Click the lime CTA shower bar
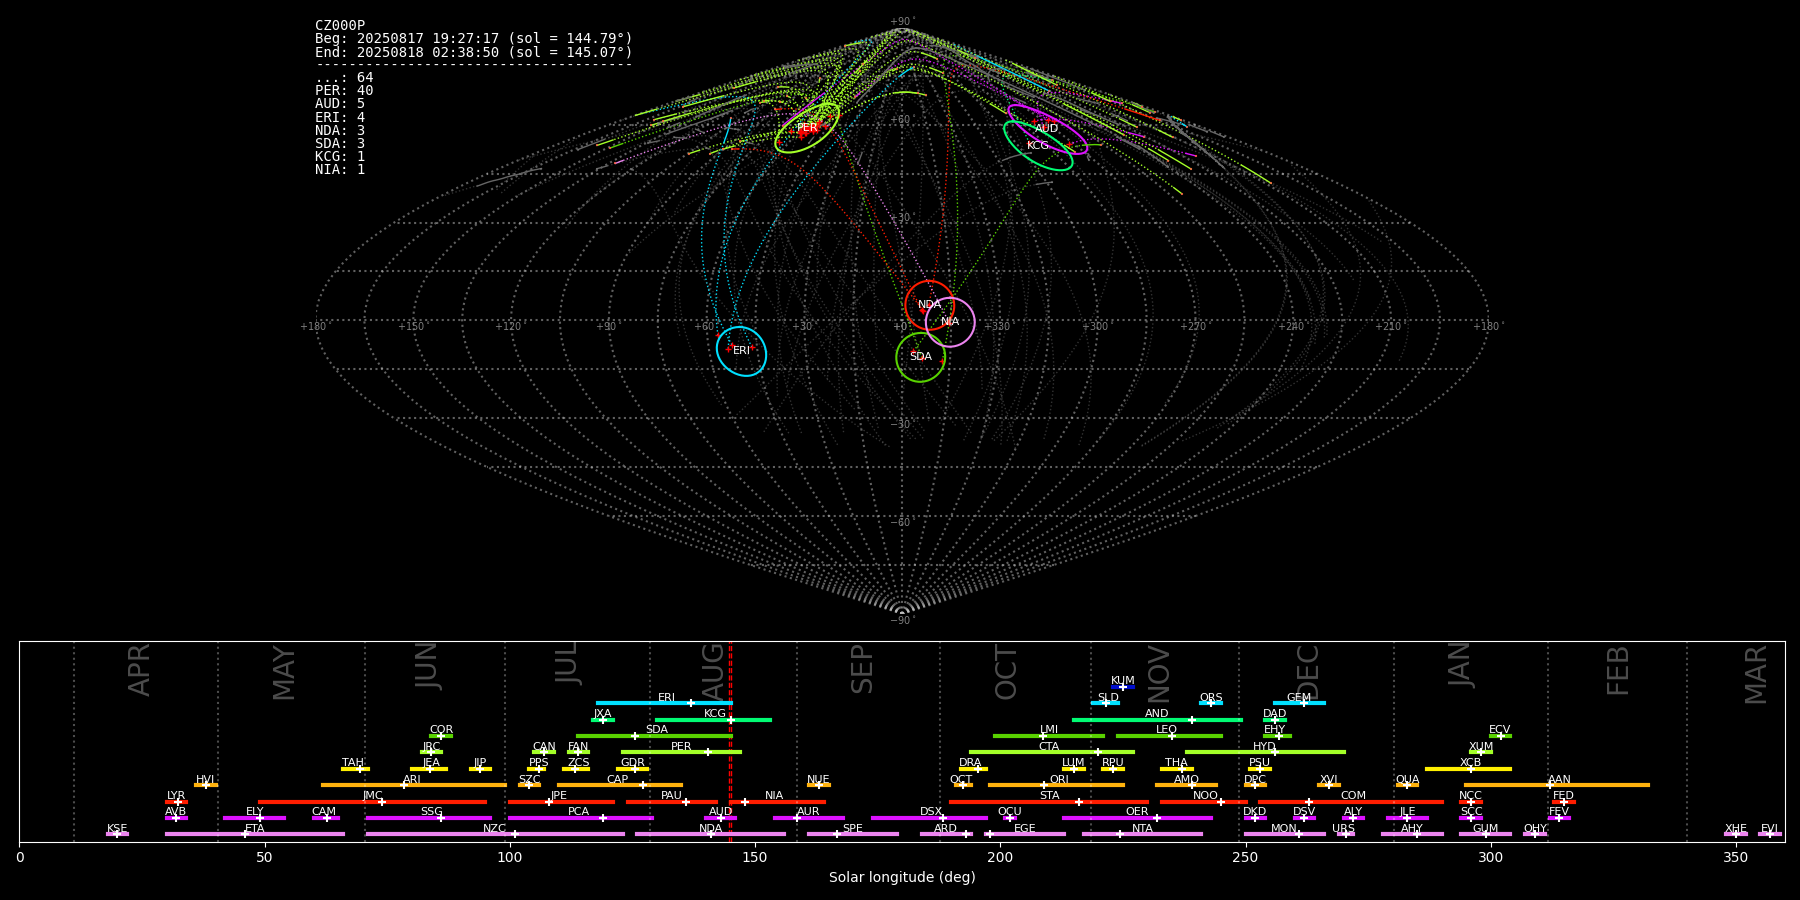This screenshot has width=1800, height=900. coord(1052,752)
